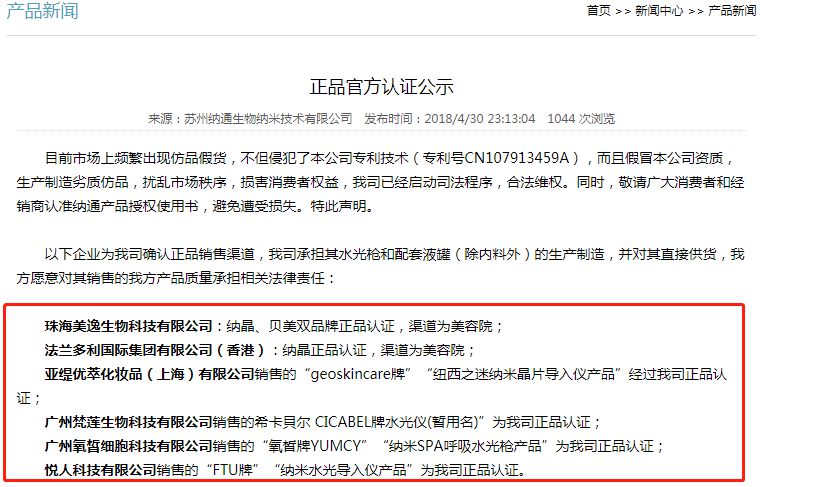Select company name 广州梵莲生物科技有限公司
This screenshot has height=487, width=840.
tap(129, 422)
